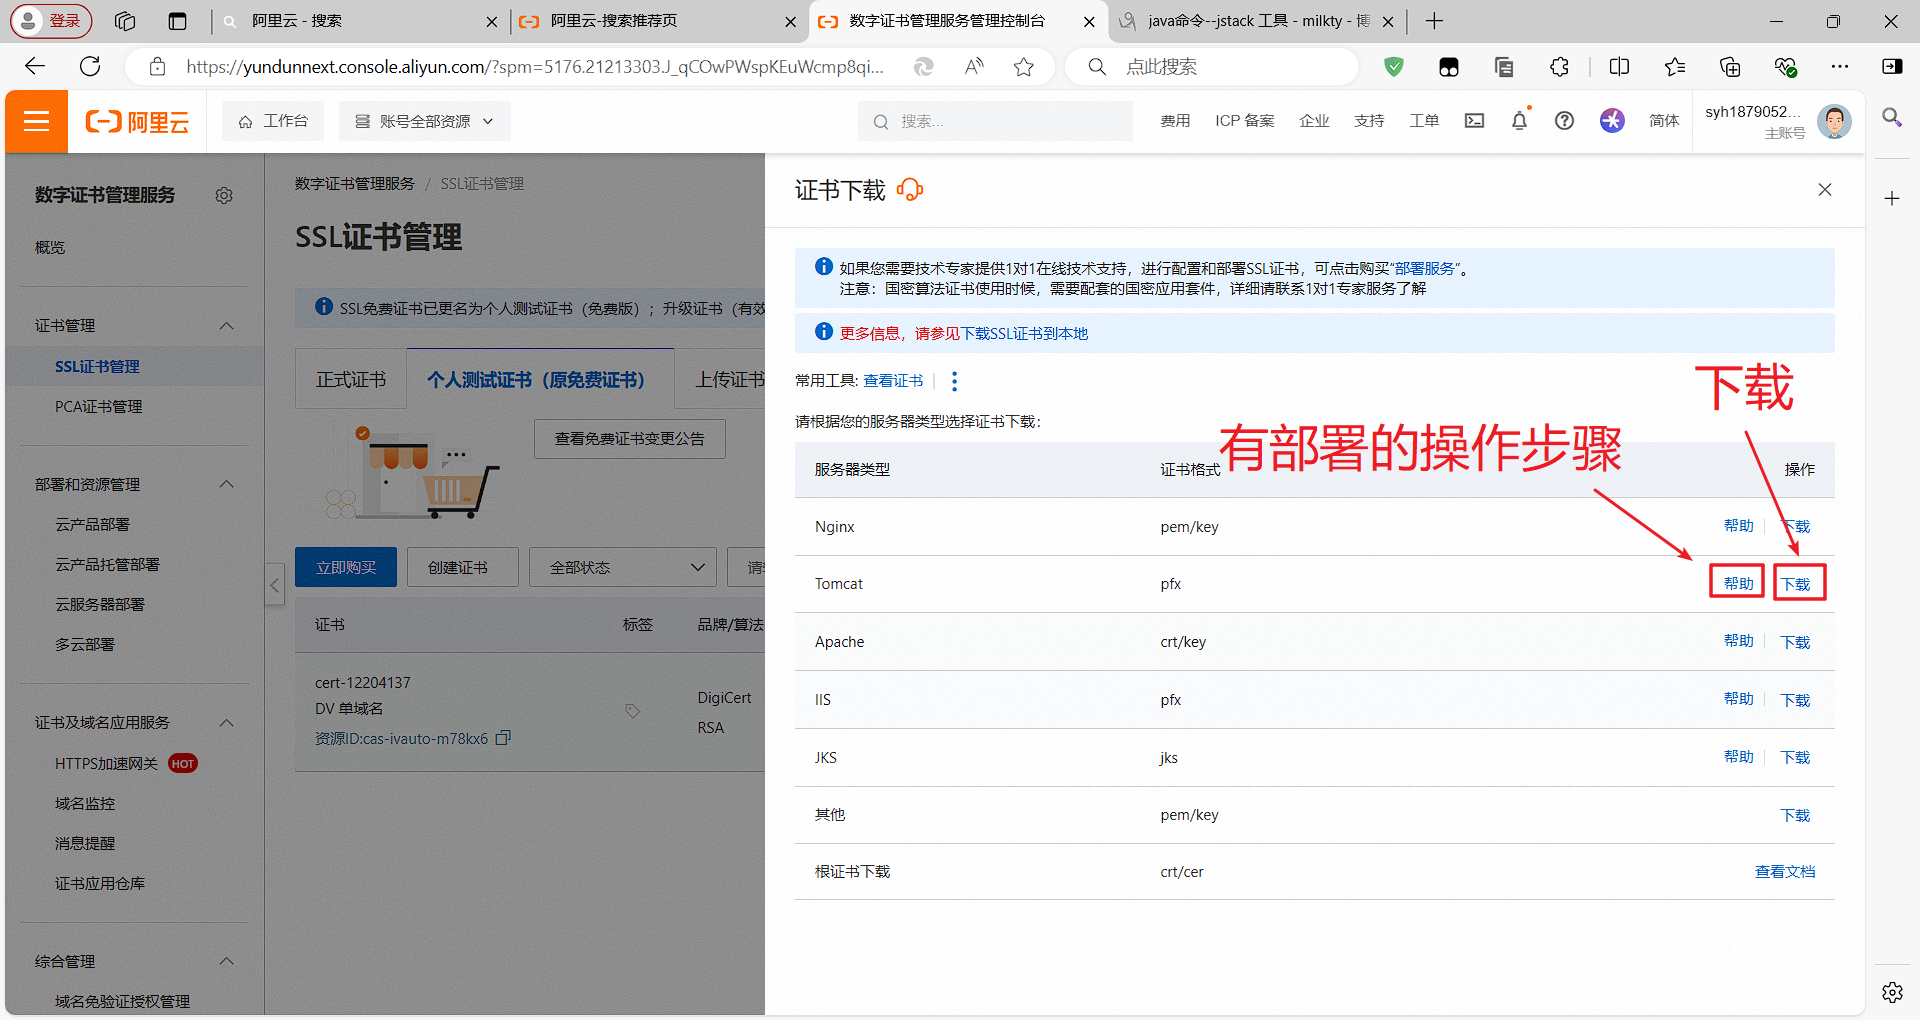Image resolution: width=1920 pixels, height=1020 pixels.
Task: Click the 立即购买 button
Action: click(x=346, y=567)
